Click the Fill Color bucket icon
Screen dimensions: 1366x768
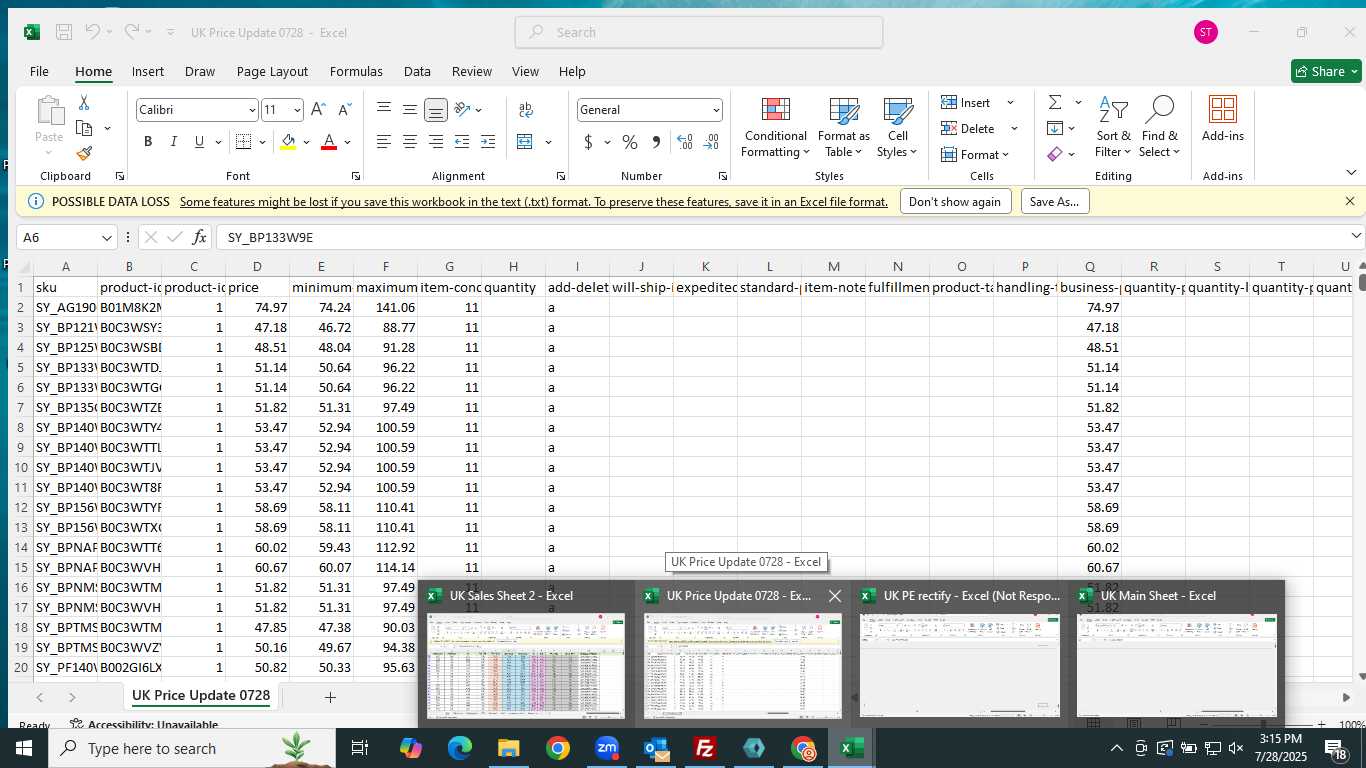288,142
